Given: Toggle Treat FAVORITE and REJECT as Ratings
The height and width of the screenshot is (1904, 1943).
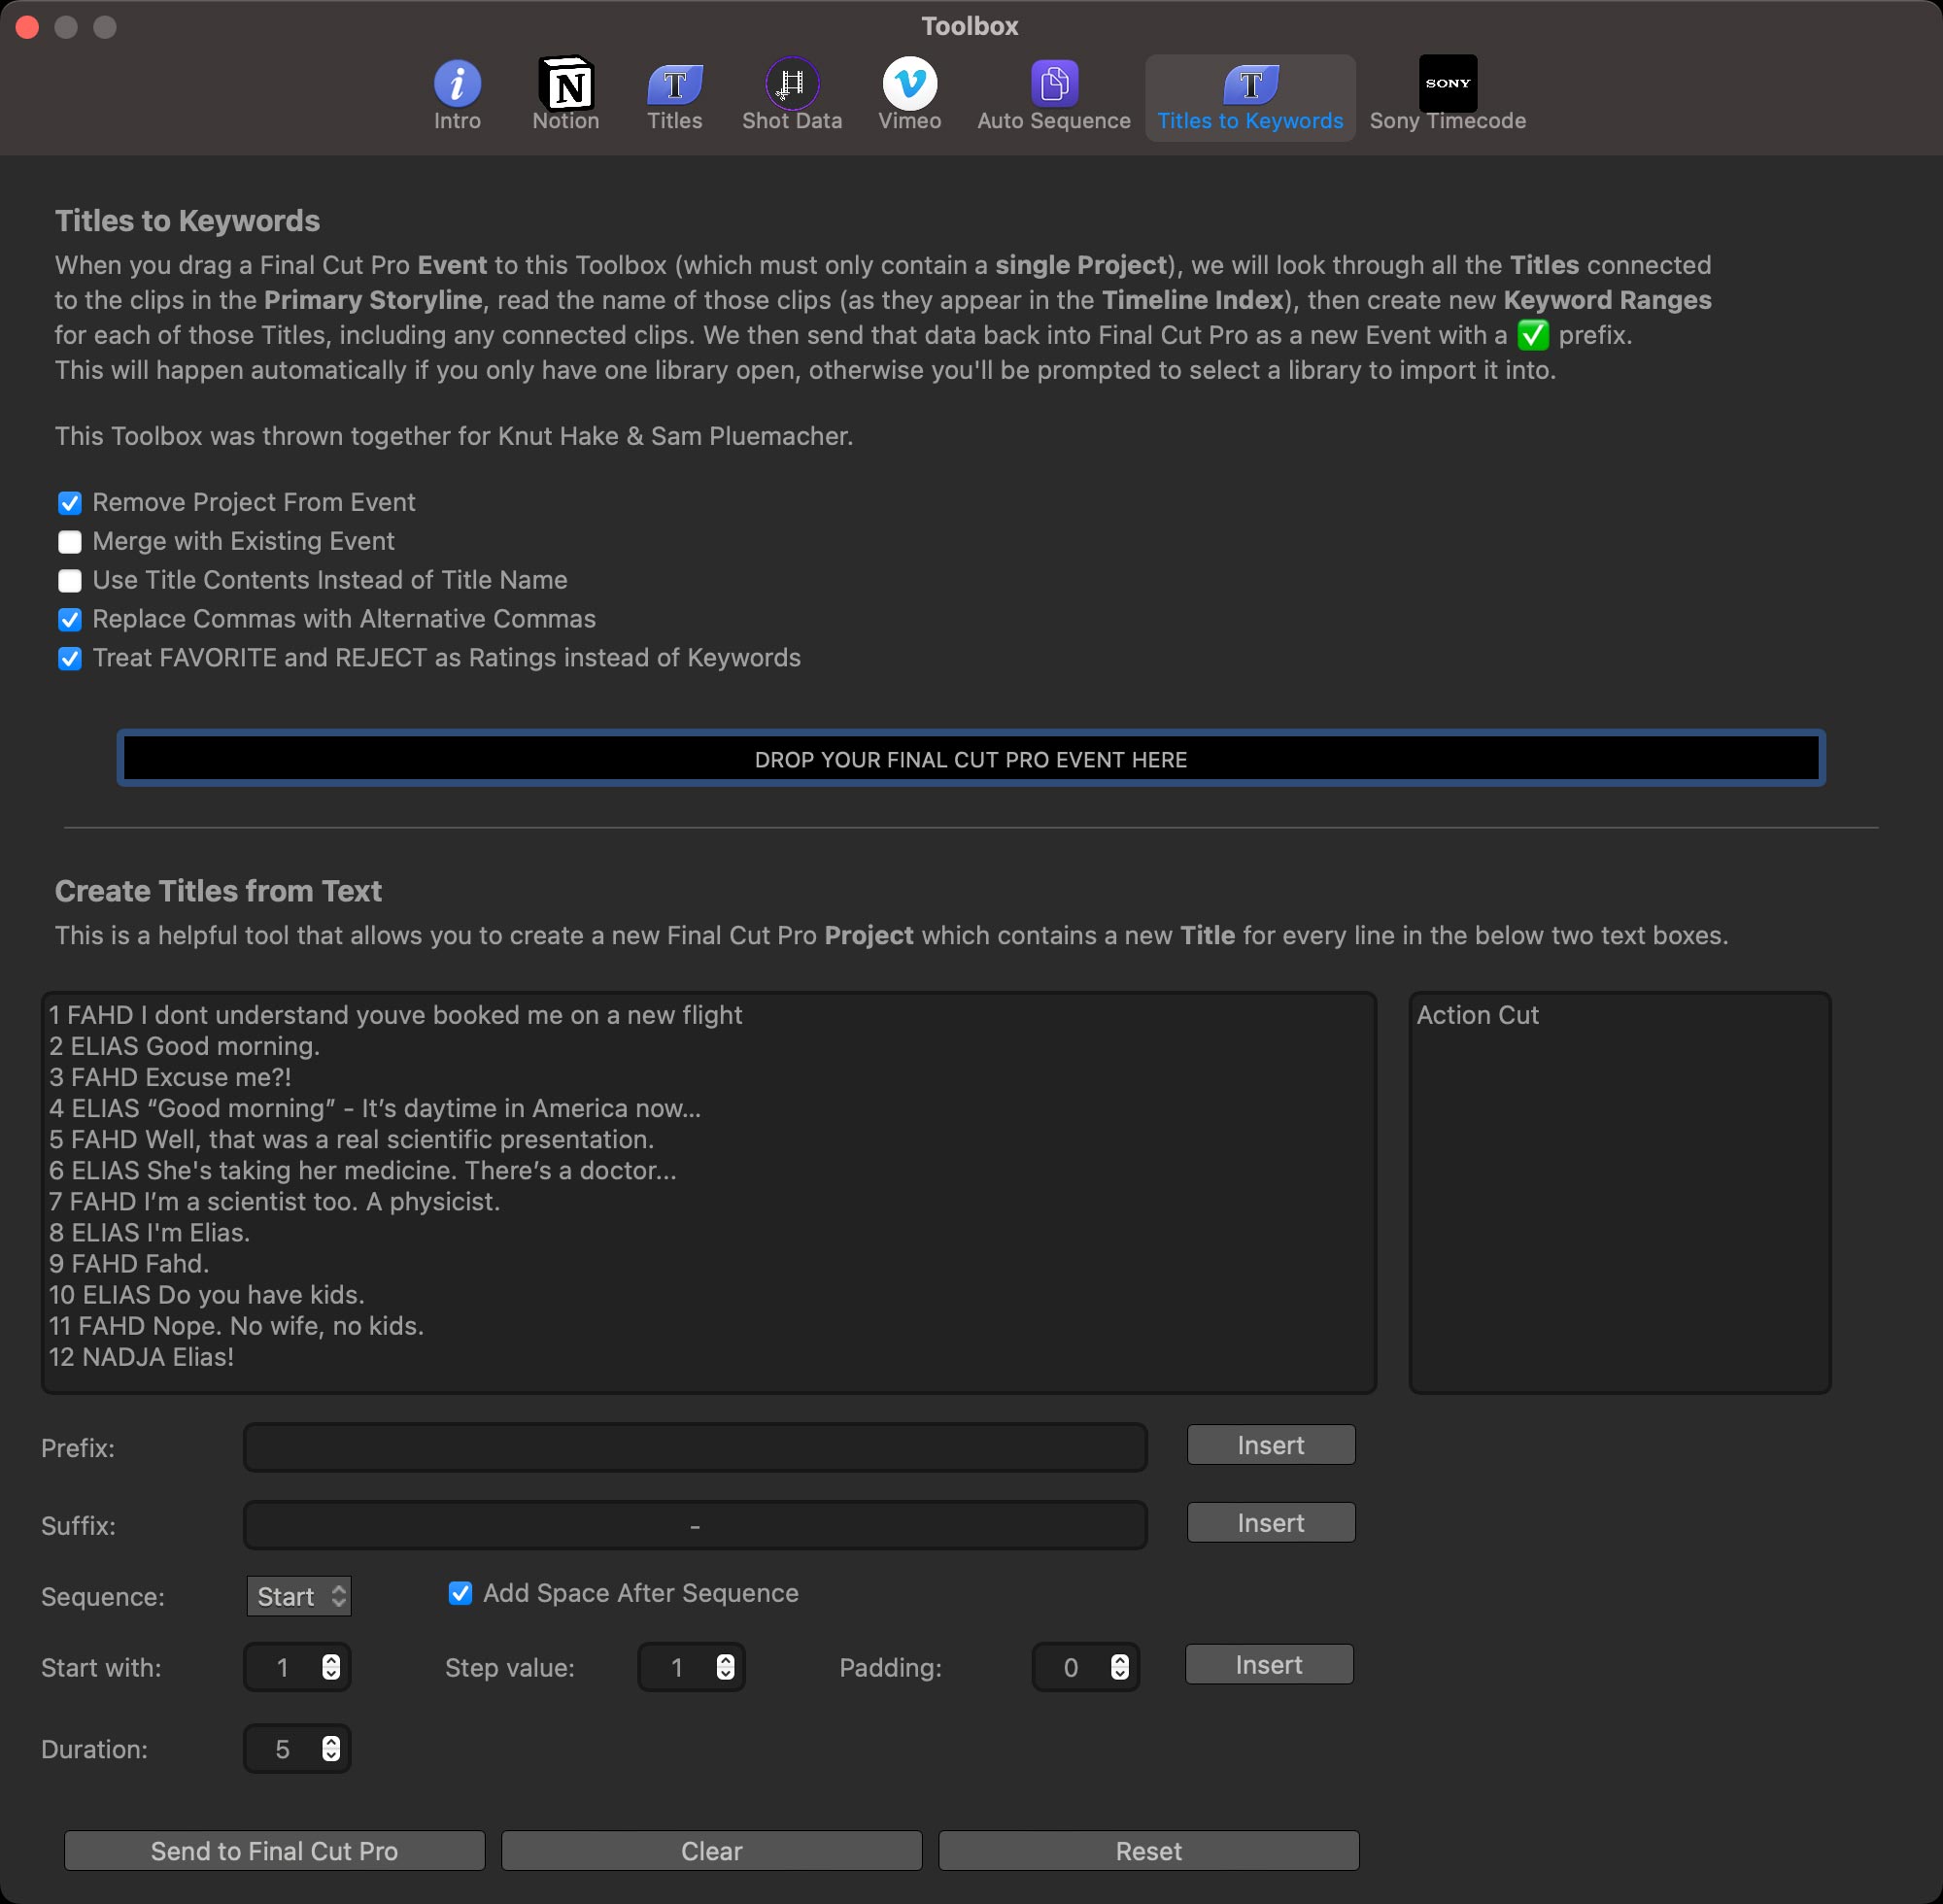Looking at the screenshot, I should 70,659.
